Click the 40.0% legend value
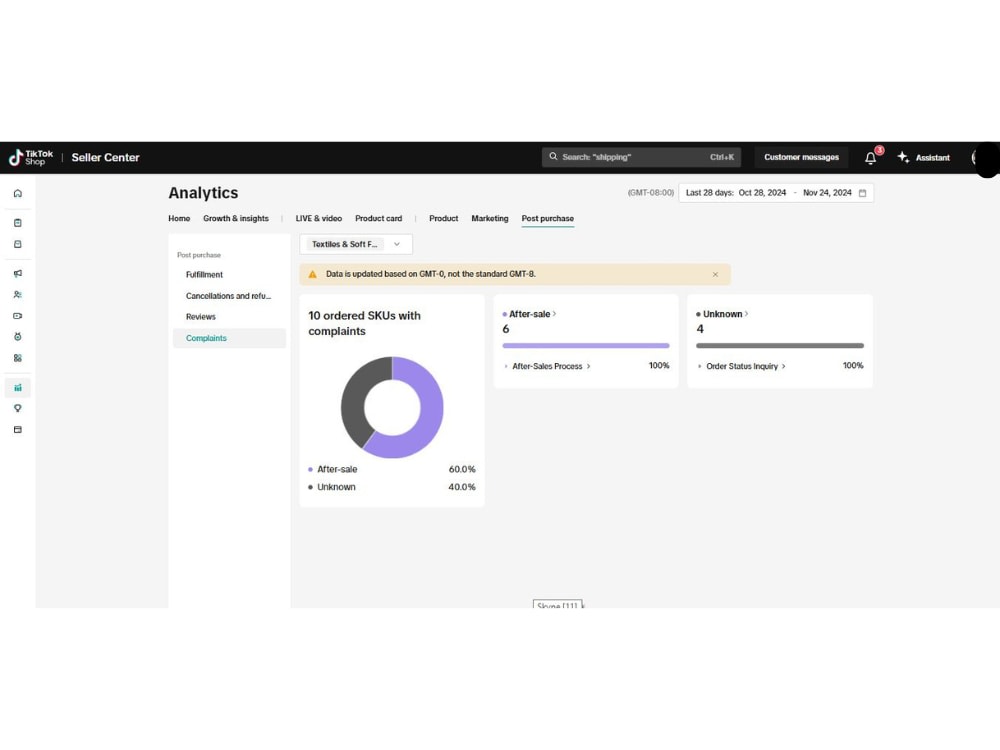The image size is (1000, 750). [462, 487]
